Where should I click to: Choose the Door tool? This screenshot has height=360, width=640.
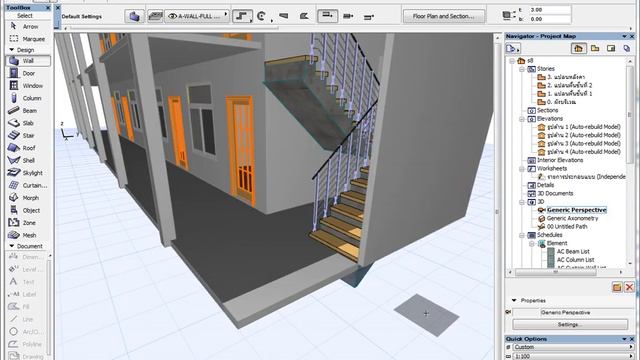pyautogui.click(x=28, y=73)
